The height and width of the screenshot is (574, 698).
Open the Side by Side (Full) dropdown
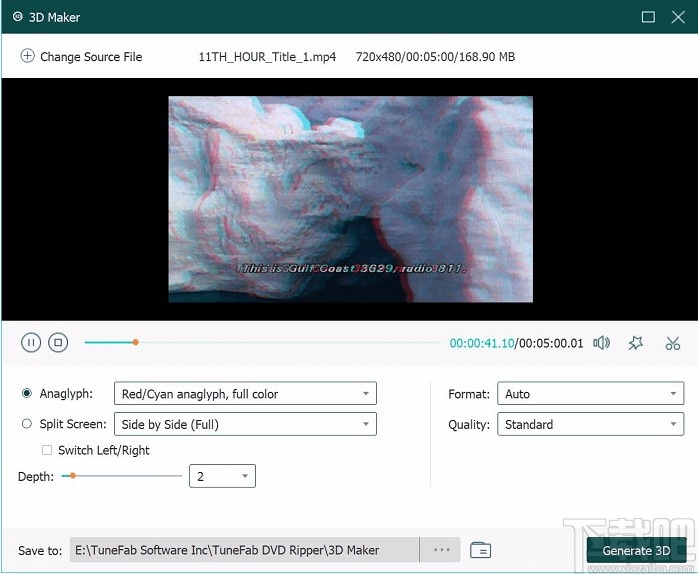pyautogui.click(x=245, y=424)
